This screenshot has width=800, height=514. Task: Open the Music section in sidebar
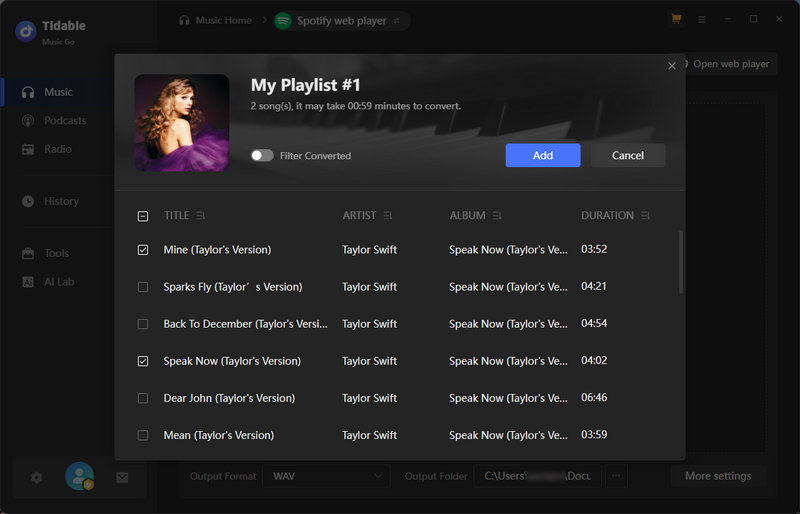coord(57,92)
